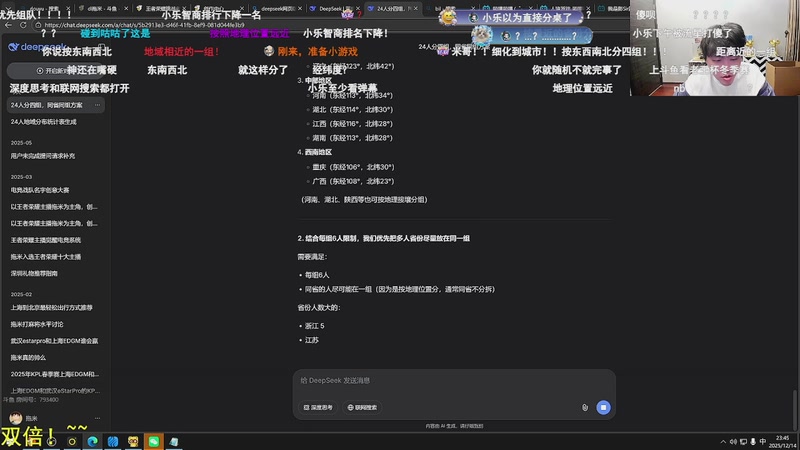Click the microphone icon in system tray
Screen dimensions: 800x450
pyautogui.click(x=753, y=442)
